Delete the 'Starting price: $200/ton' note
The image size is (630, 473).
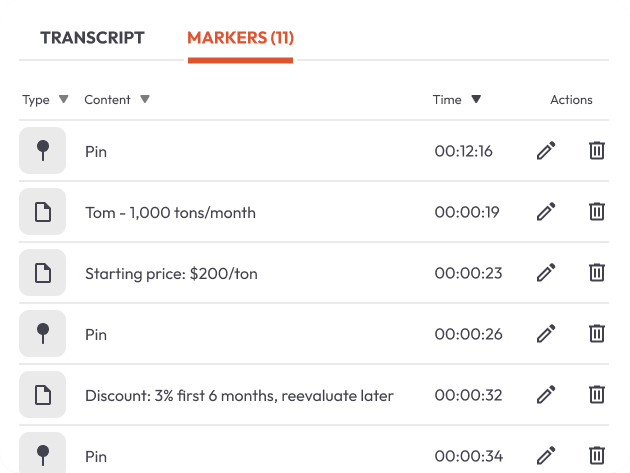click(x=597, y=273)
